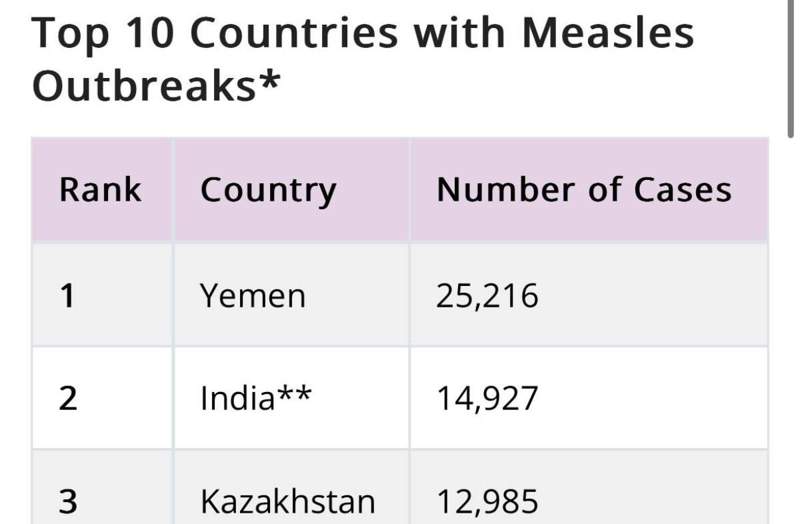
Task: Click the Rank column header
Action: coord(102,190)
